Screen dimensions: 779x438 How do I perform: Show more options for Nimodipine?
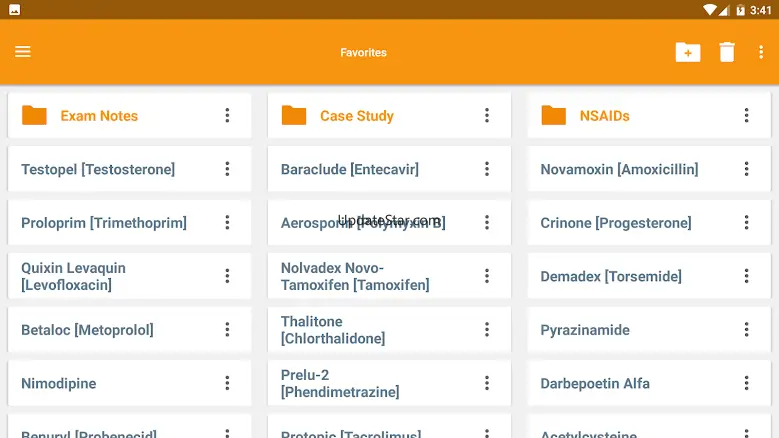[x=227, y=383]
